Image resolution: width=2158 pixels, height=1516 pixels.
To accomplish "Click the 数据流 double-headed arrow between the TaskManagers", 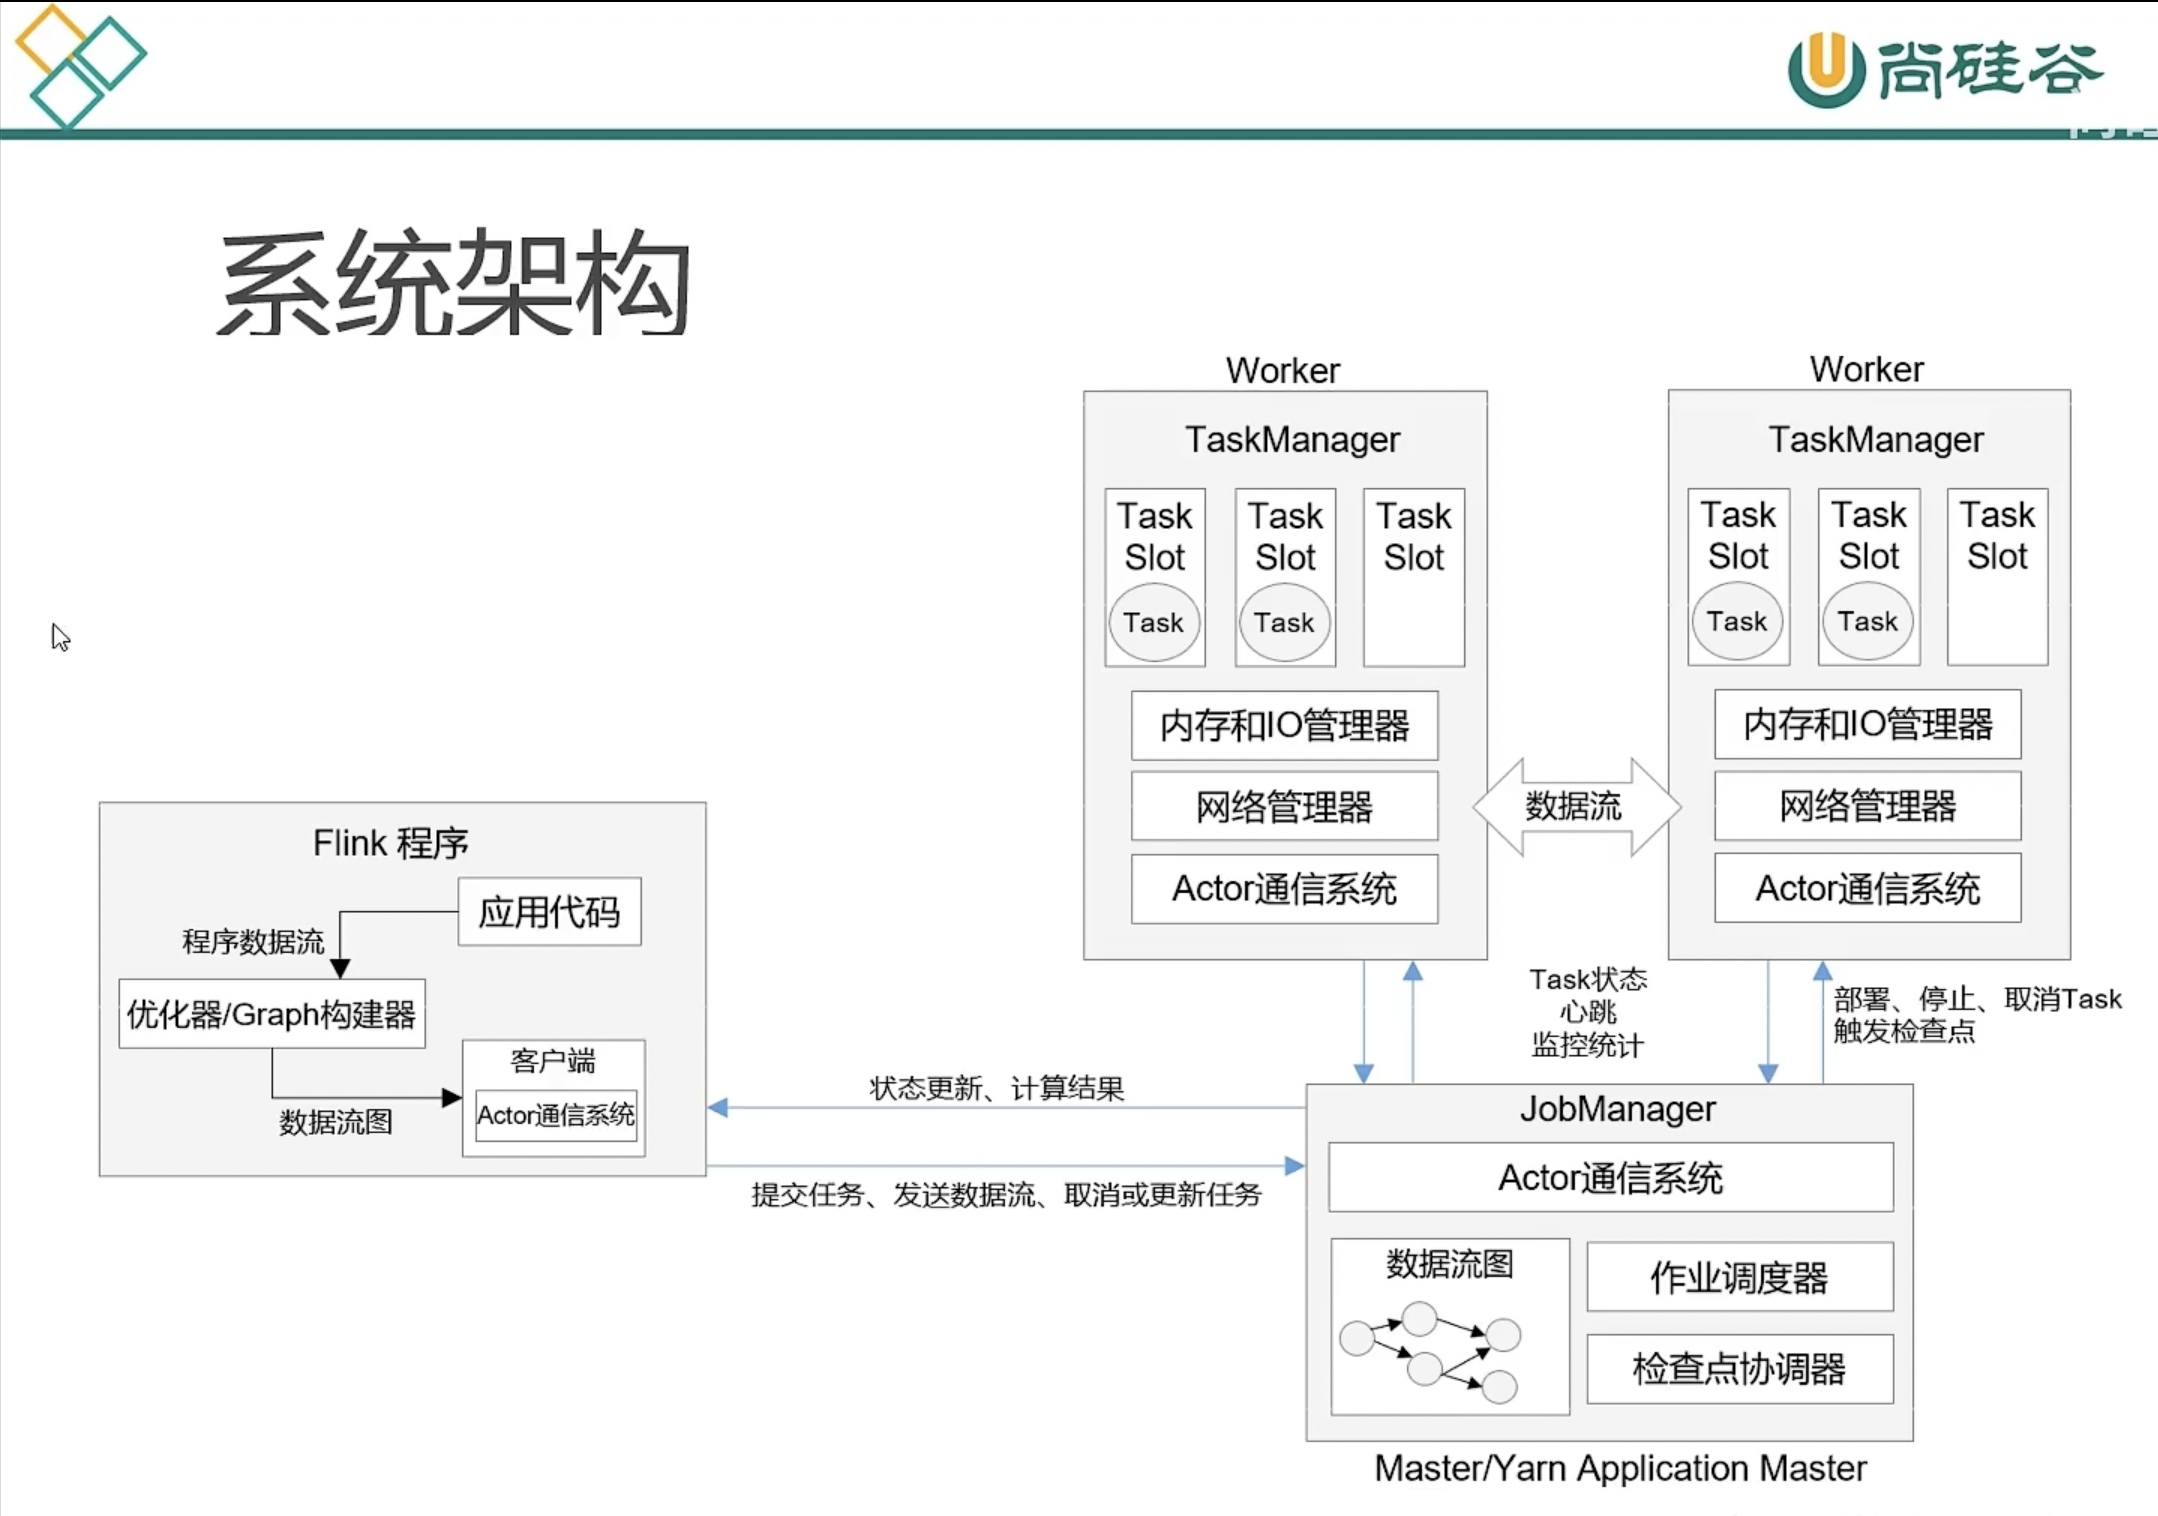I will point(1577,806).
